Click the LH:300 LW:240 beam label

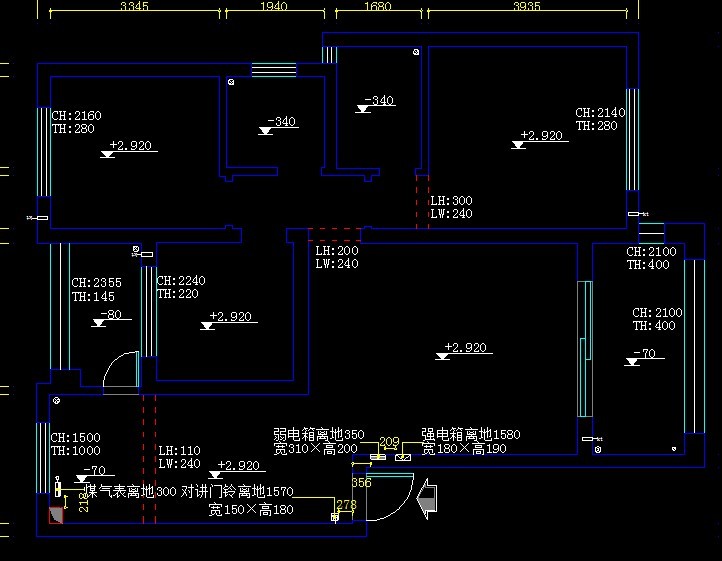pyautogui.click(x=451, y=207)
